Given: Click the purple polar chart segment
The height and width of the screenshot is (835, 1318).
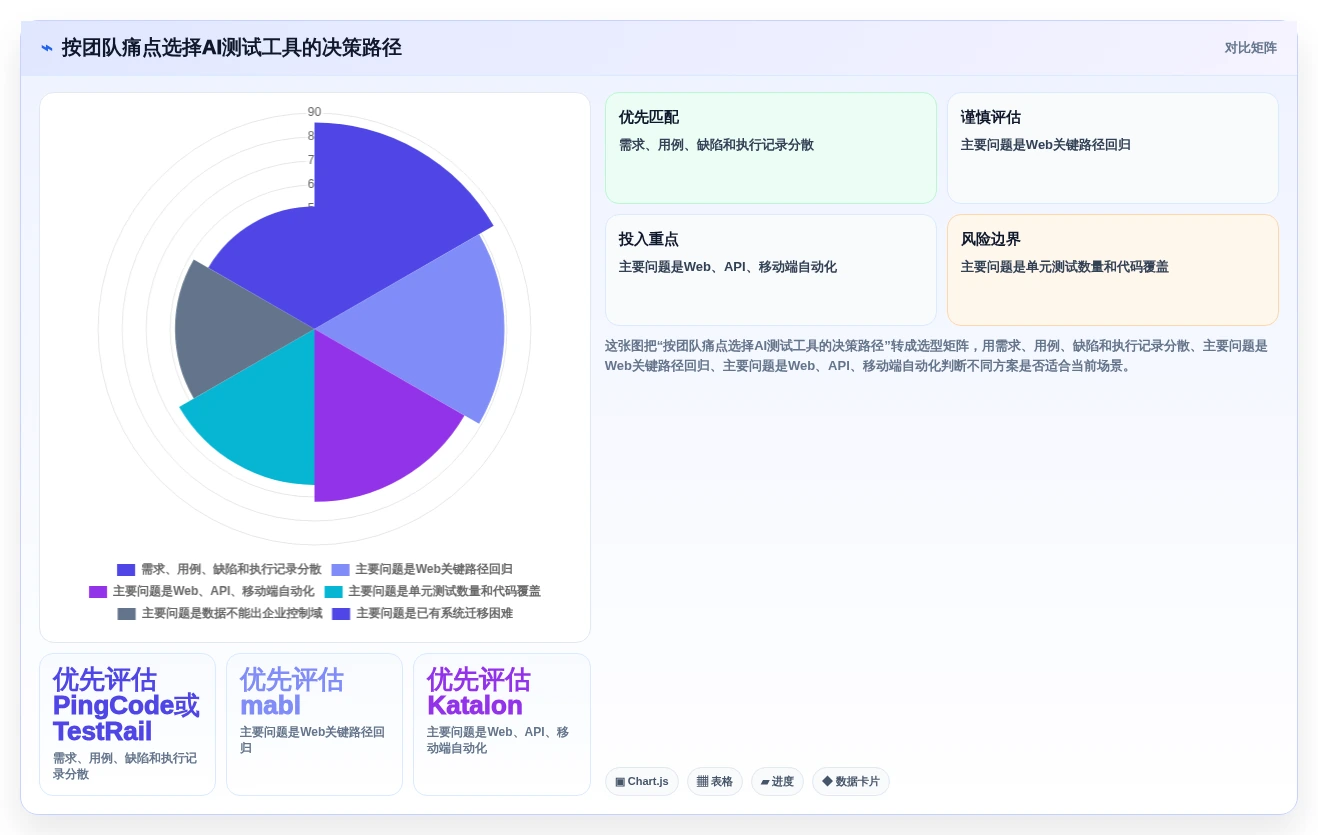Looking at the screenshot, I should click(x=375, y=430).
